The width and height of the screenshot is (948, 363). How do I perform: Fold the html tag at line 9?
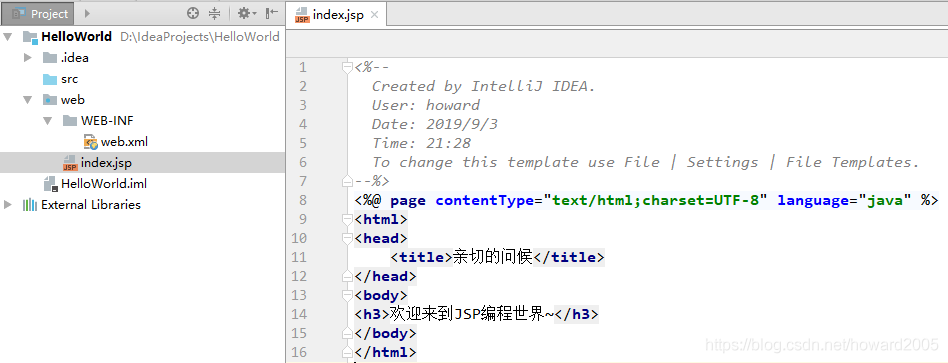click(x=347, y=220)
